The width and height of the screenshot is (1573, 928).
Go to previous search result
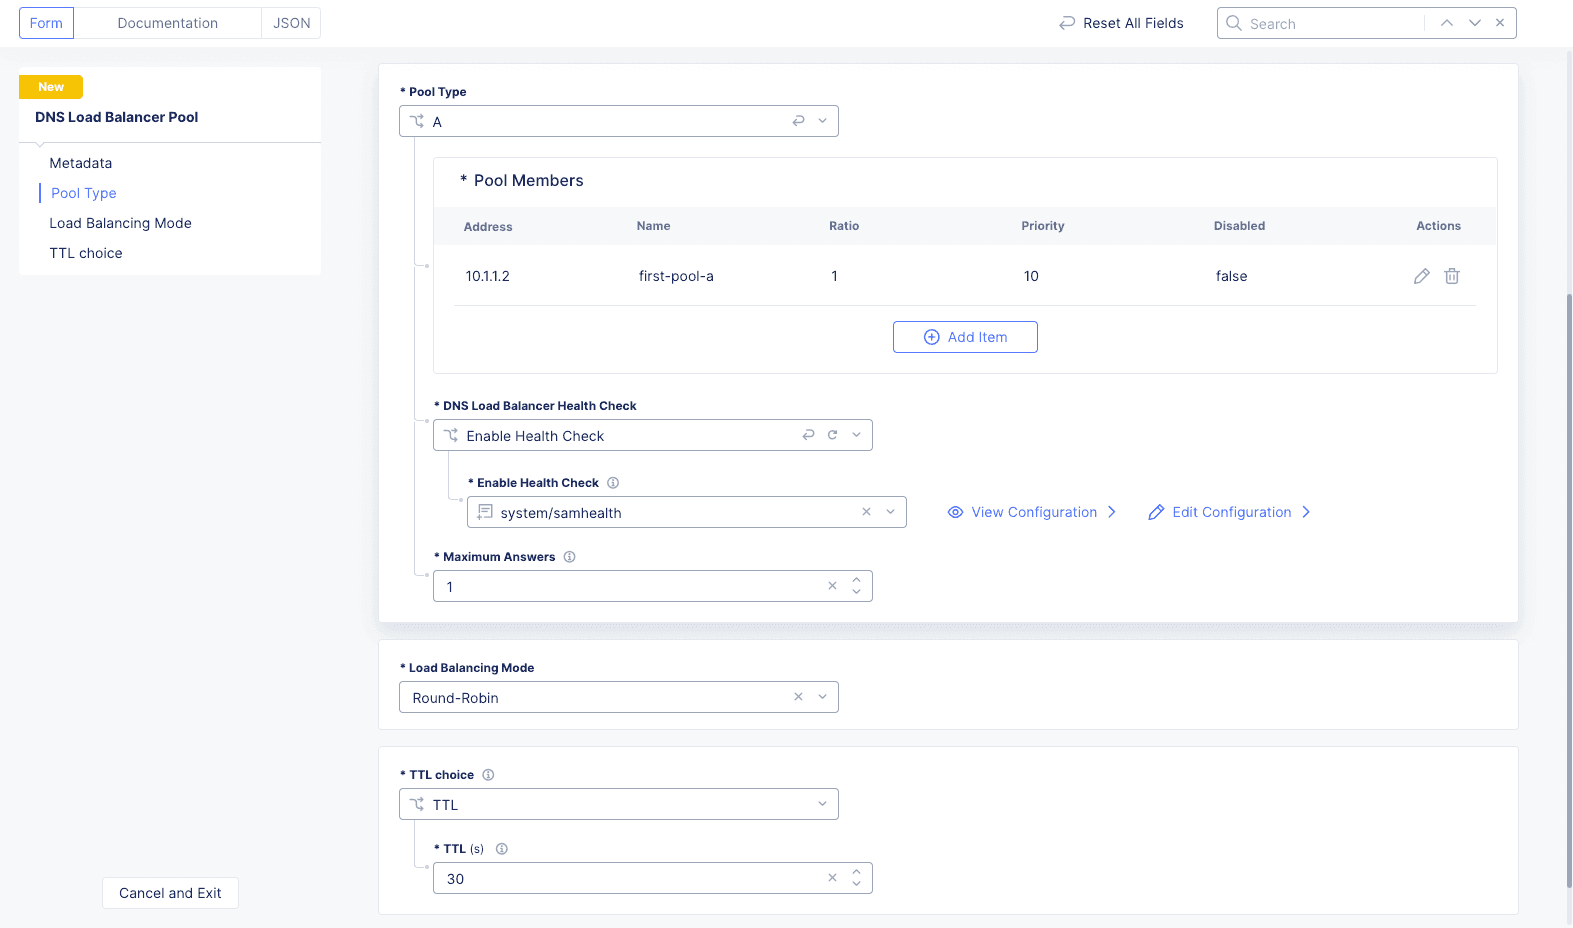1446,23
